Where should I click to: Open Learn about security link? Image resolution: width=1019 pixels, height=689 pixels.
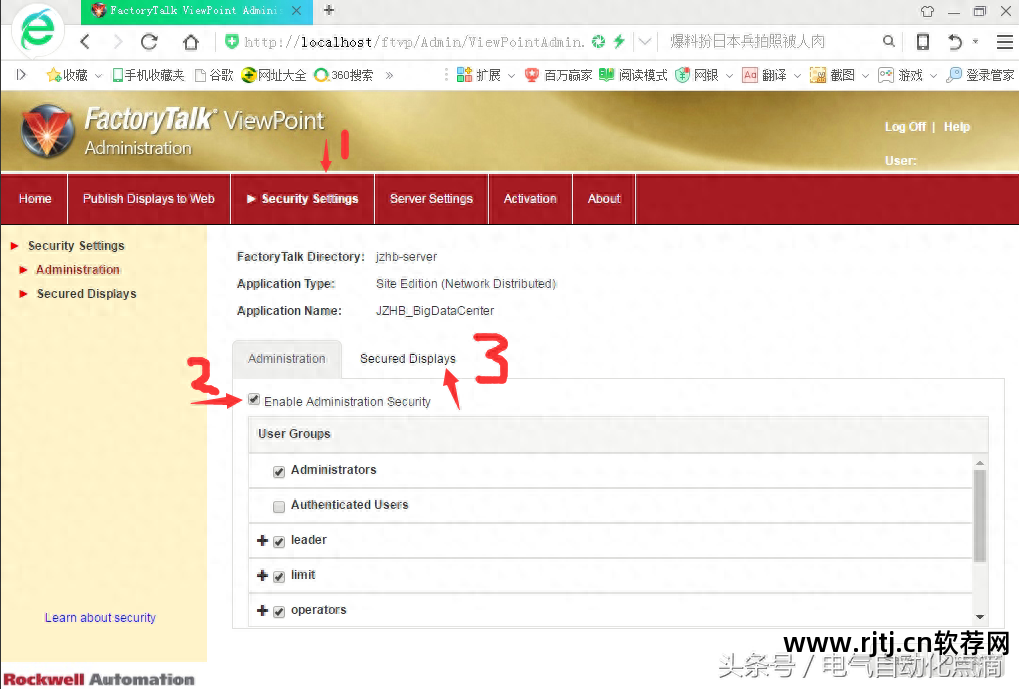[100, 618]
